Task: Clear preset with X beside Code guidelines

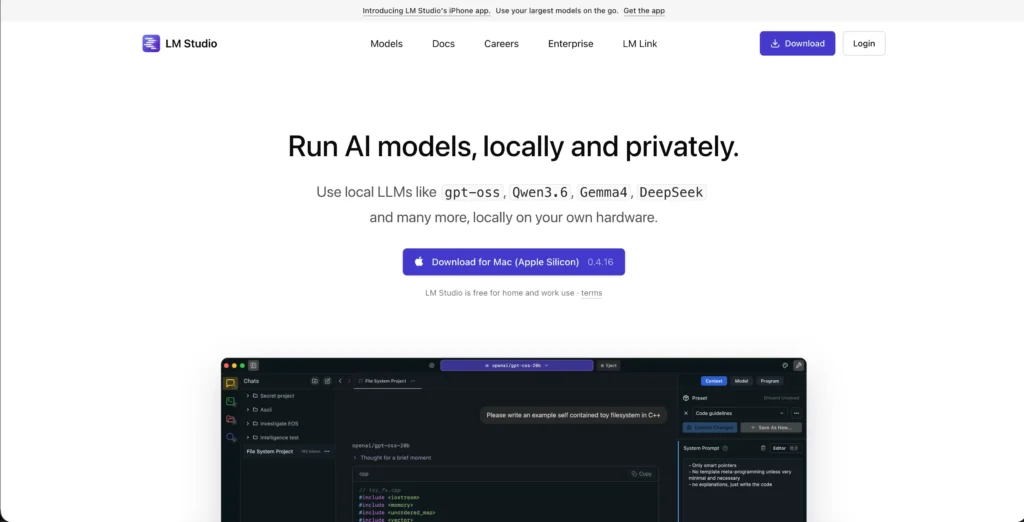Action: coord(686,413)
